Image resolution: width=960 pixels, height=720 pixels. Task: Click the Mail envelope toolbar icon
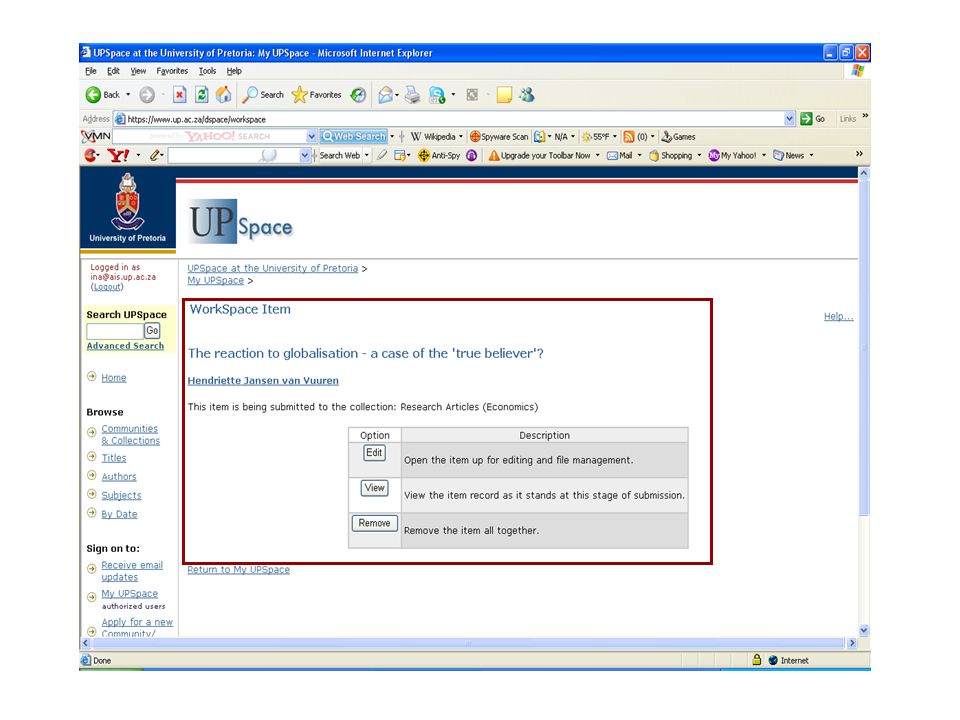[x=385, y=95]
